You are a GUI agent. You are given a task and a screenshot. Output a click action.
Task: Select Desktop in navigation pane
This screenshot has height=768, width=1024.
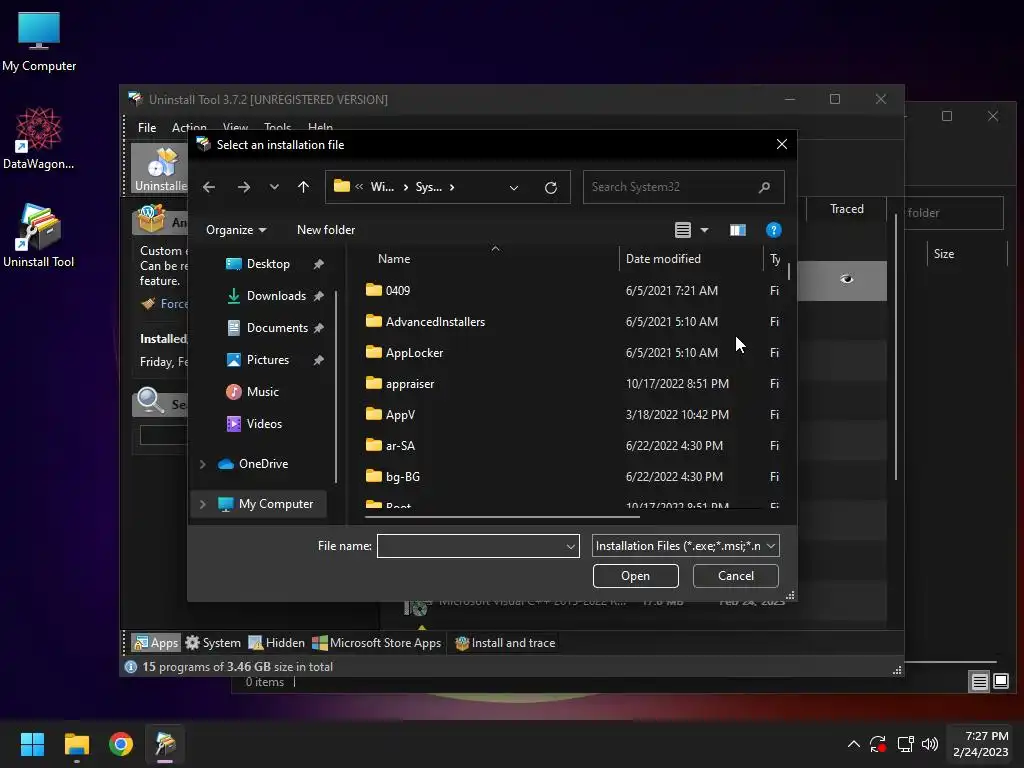pyautogui.click(x=268, y=264)
